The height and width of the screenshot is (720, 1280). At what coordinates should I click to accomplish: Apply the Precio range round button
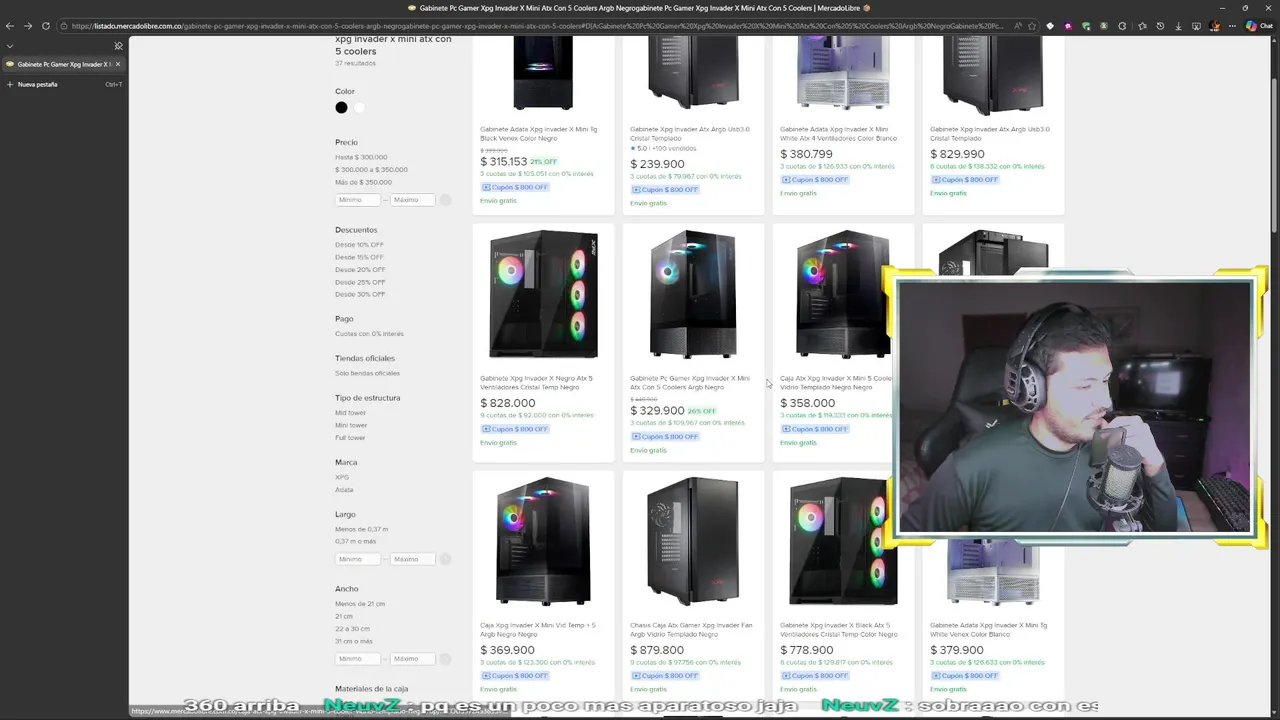[445, 200]
